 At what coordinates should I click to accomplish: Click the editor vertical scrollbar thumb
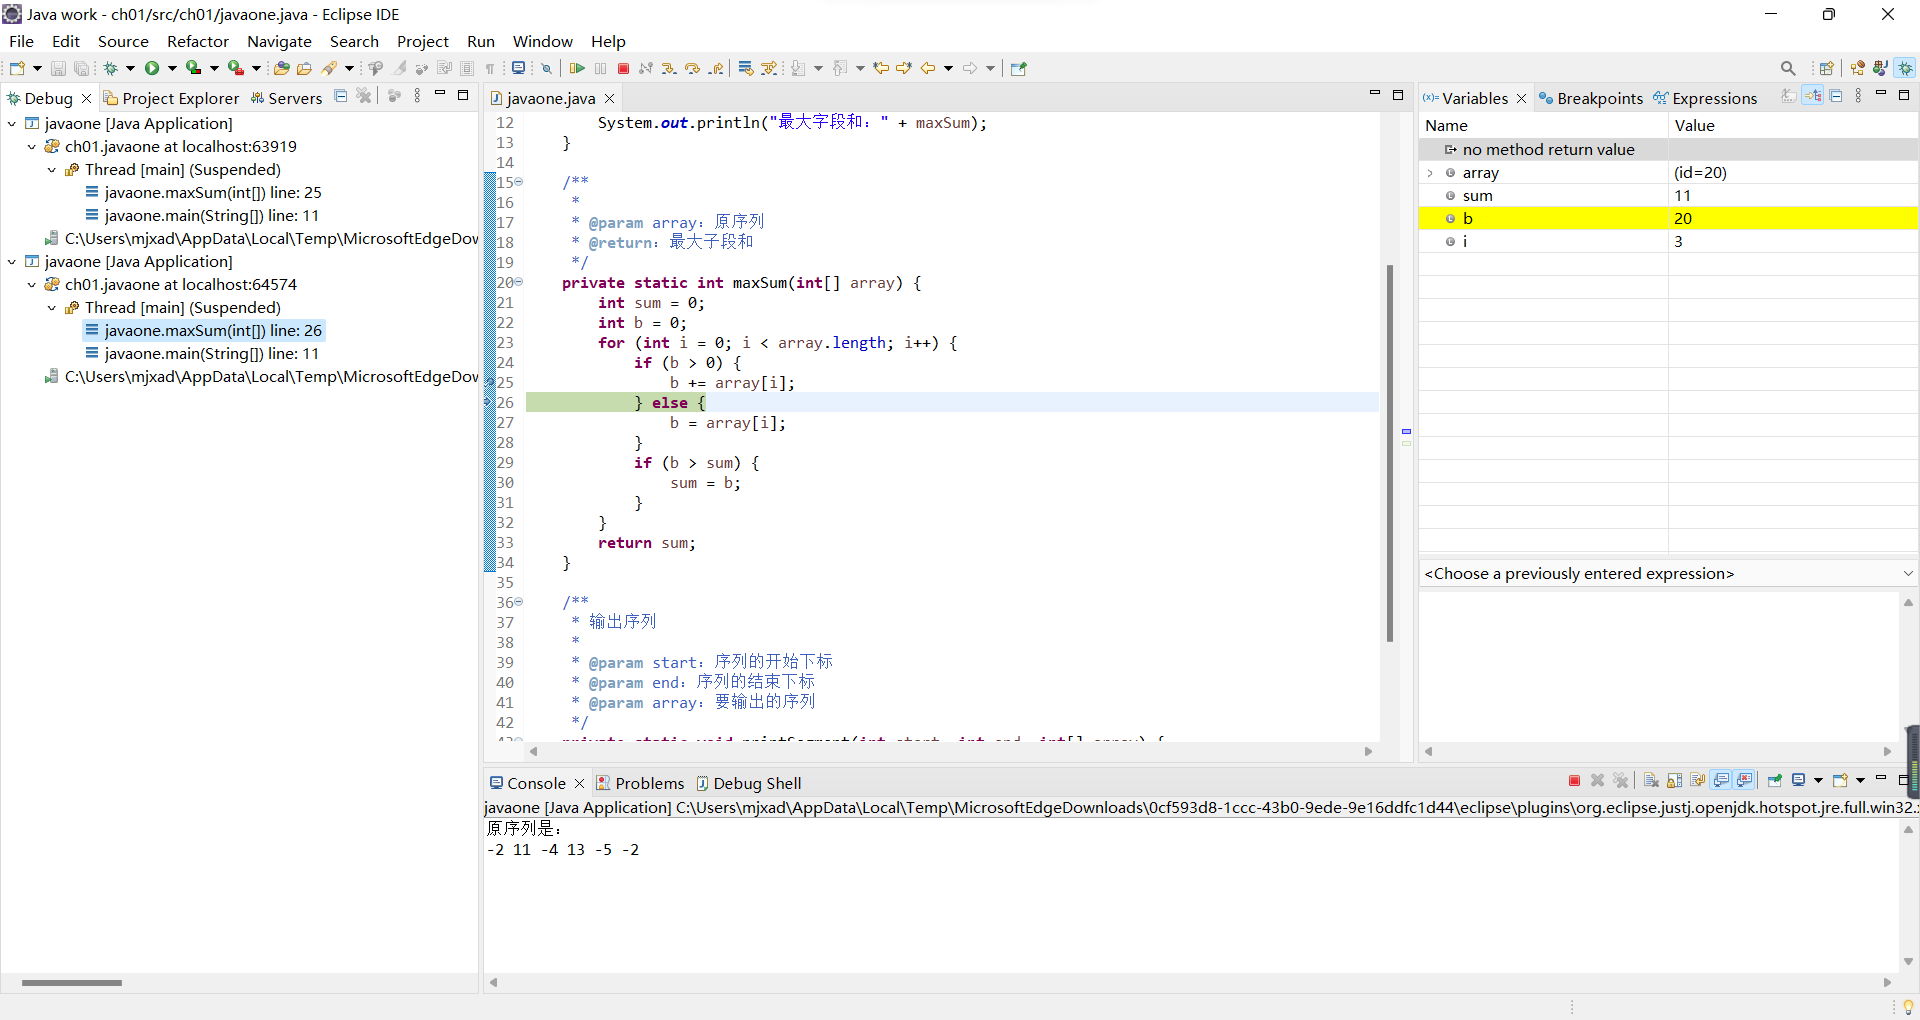[1390, 452]
